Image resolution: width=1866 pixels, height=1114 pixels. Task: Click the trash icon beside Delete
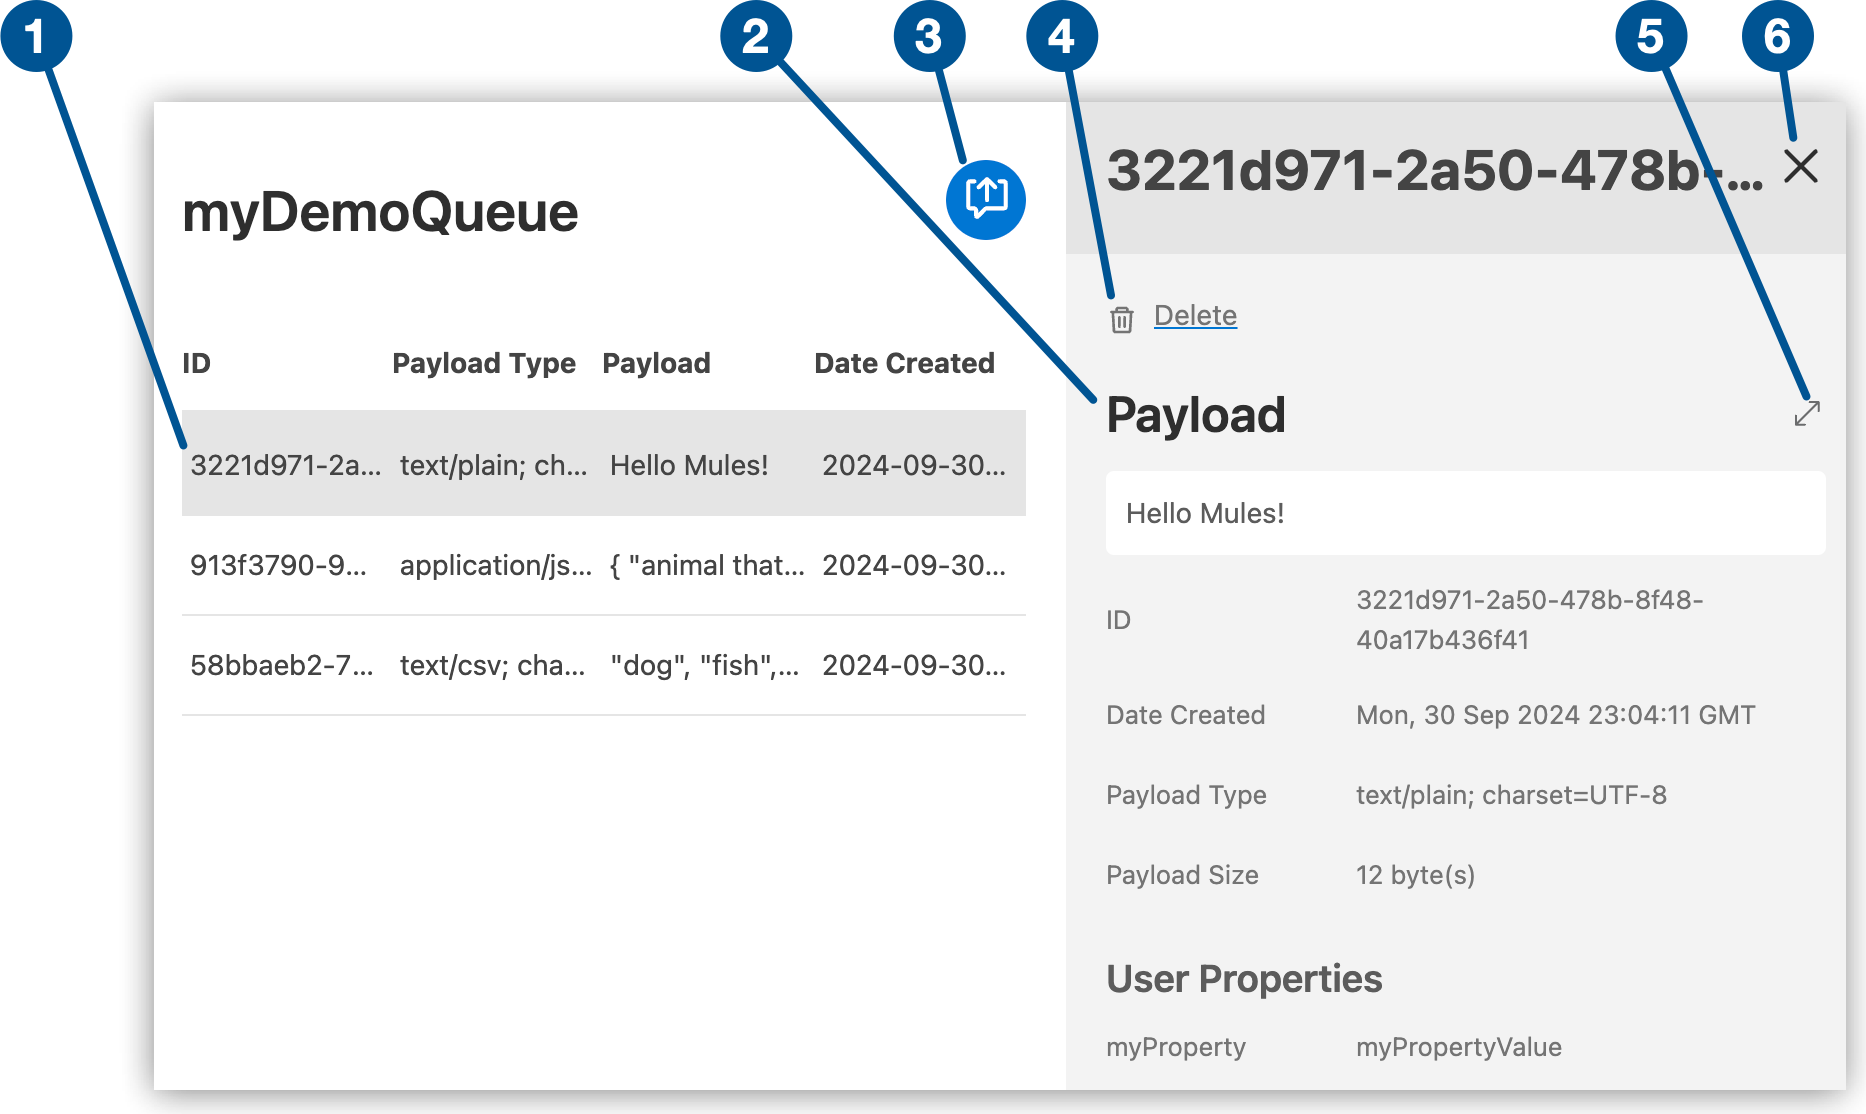(x=1121, y=317)
